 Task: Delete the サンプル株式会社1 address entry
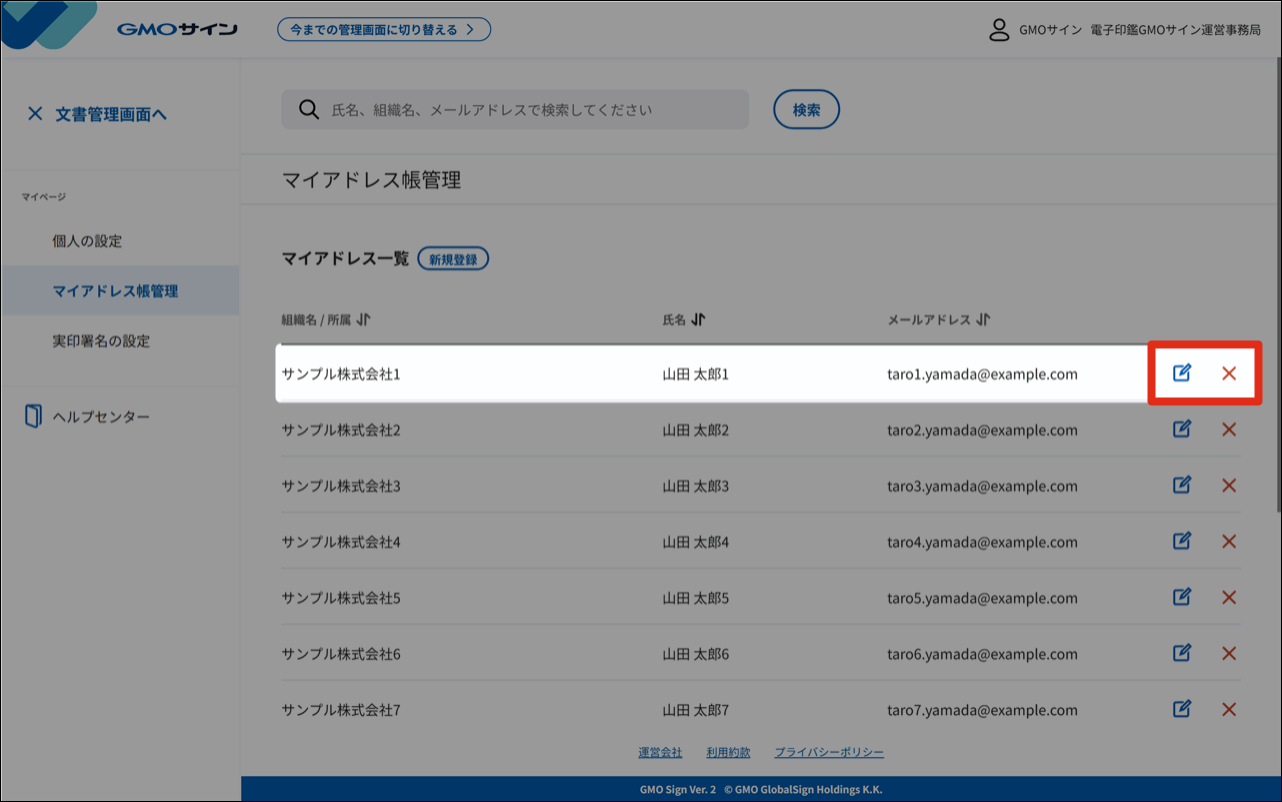[1229, 373]
